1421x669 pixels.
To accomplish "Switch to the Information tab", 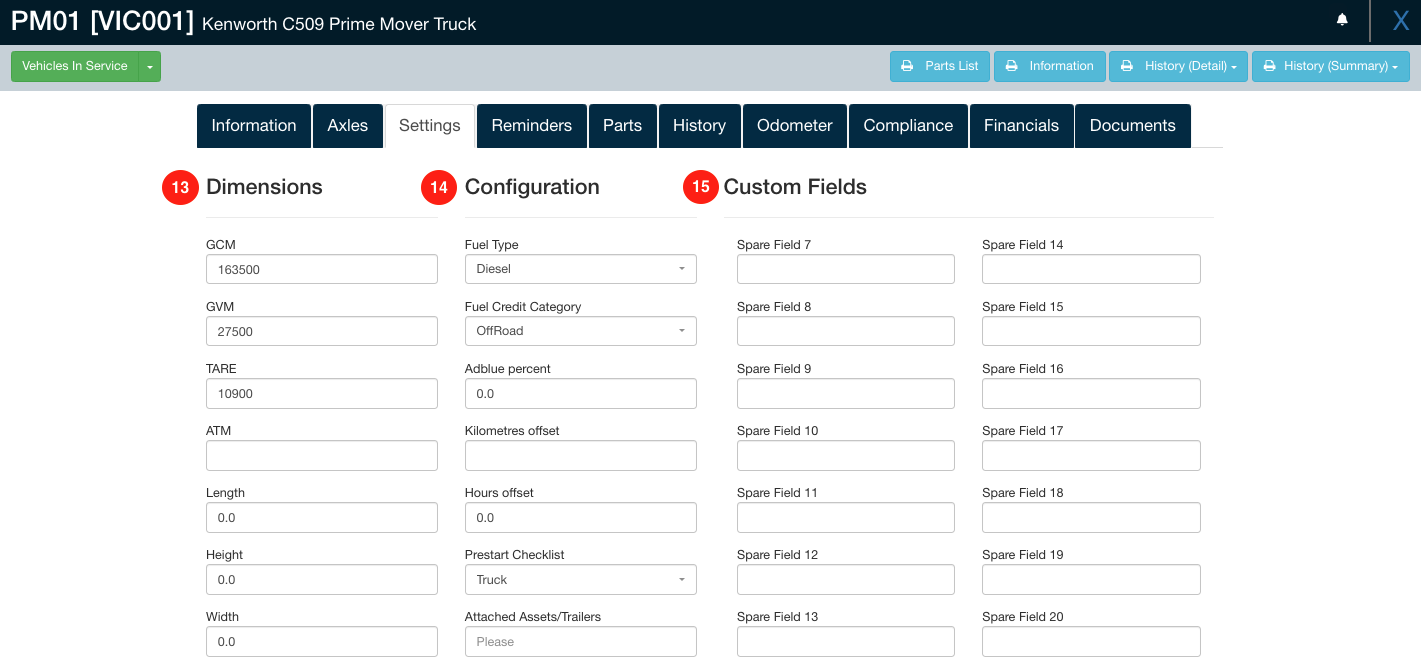I will pos(254,126).
